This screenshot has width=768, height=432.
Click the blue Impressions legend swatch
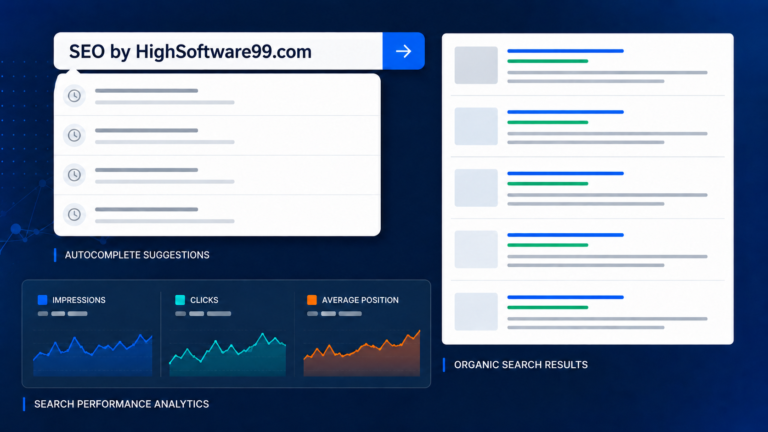(43, 300)
